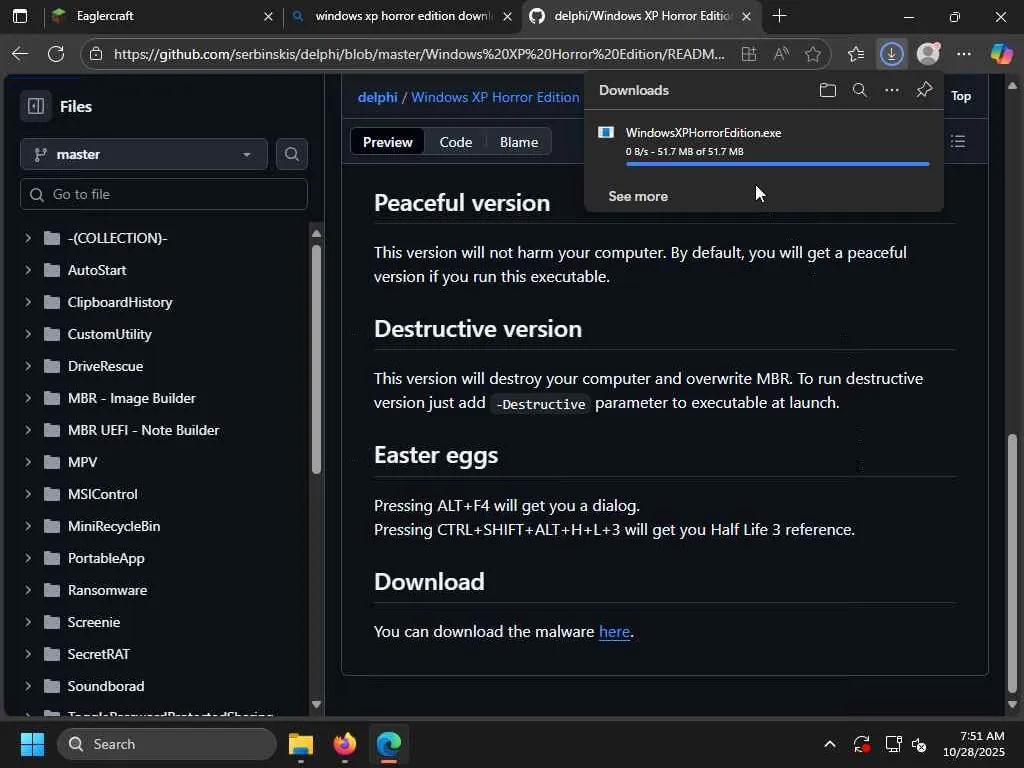1024x768 pixels.
Task: Open Windows XP Horror Edition breadcrumb link
Action: (x=495, y=97)
